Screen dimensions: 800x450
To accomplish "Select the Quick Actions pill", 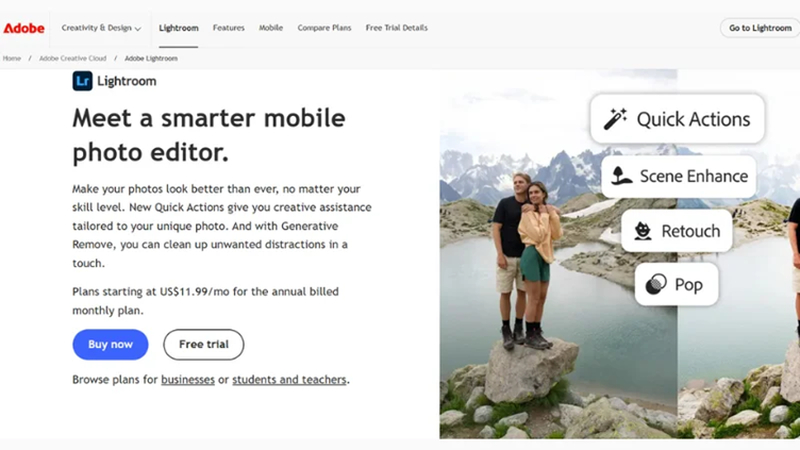I will click(678, 119).
